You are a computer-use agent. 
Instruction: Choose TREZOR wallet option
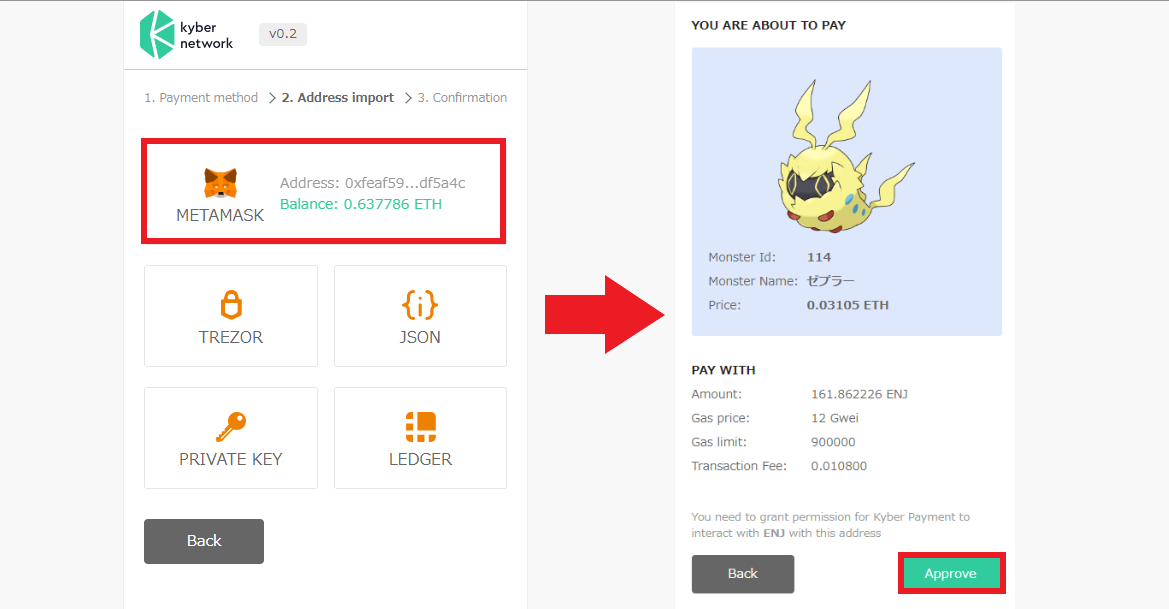tap(231, 316)
